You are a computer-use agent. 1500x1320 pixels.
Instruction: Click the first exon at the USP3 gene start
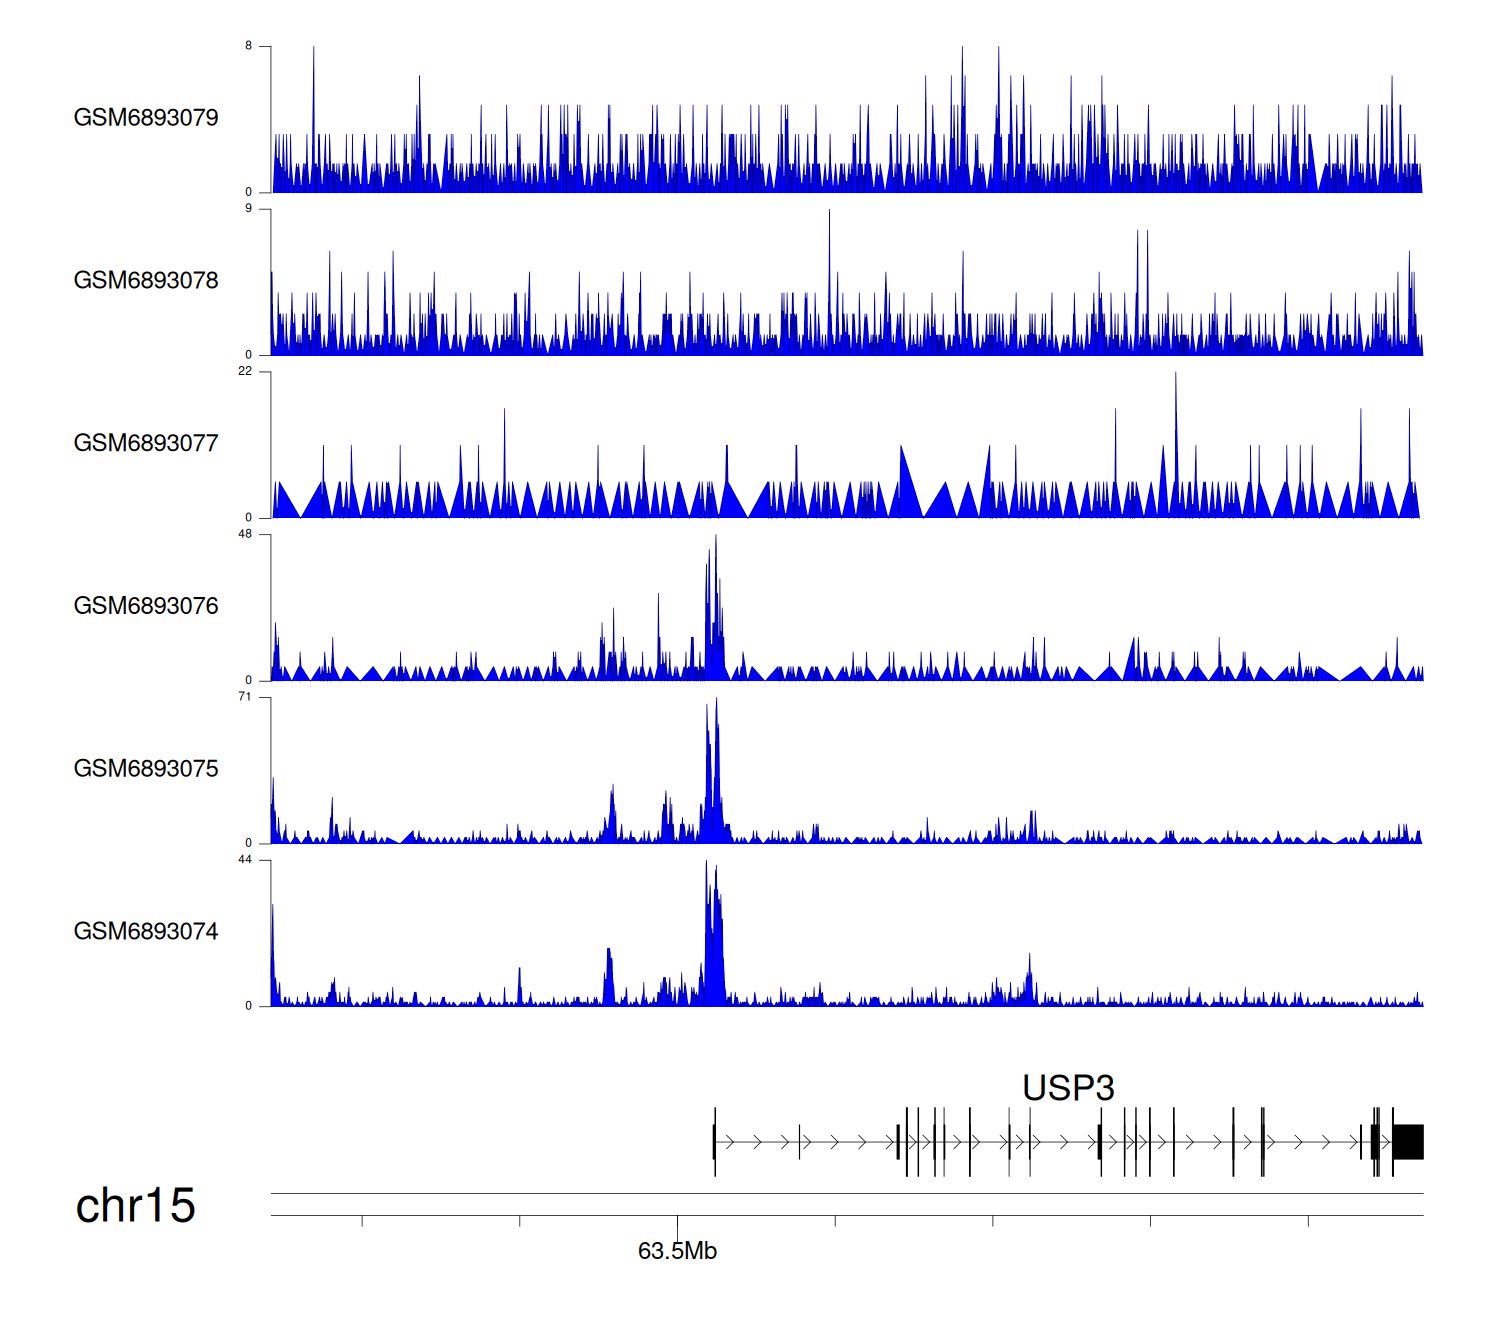click(714, 1141)
